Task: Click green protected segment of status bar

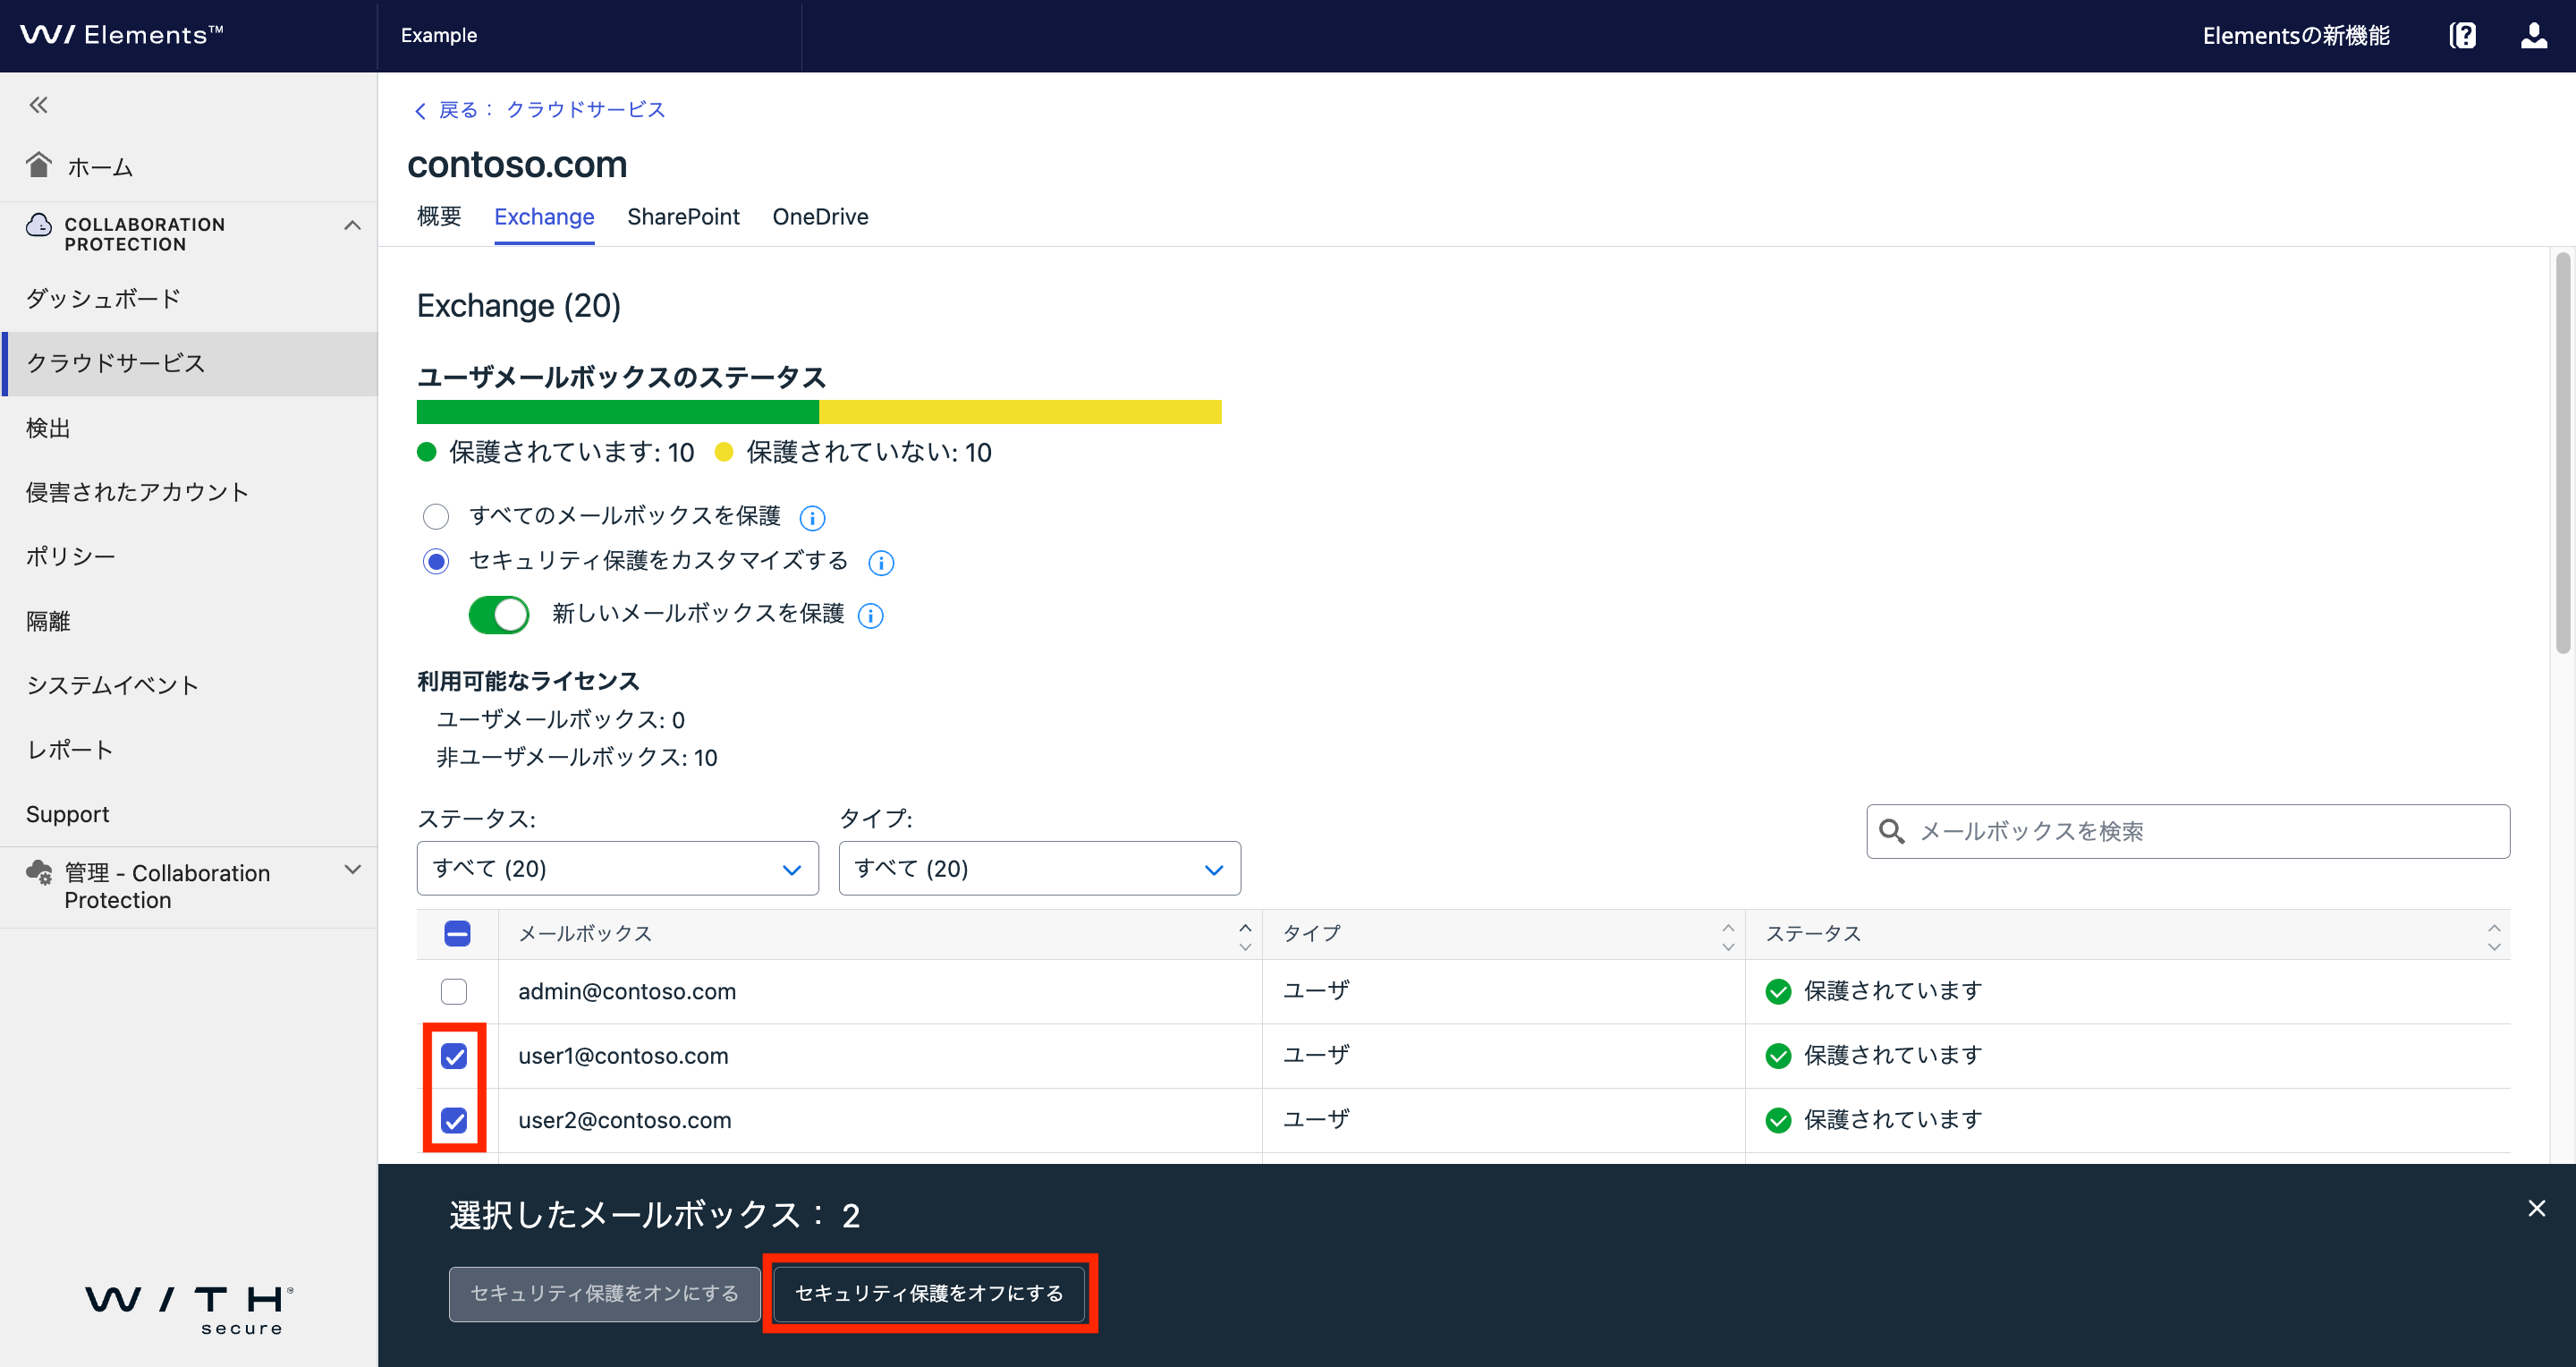Action: 617,412
